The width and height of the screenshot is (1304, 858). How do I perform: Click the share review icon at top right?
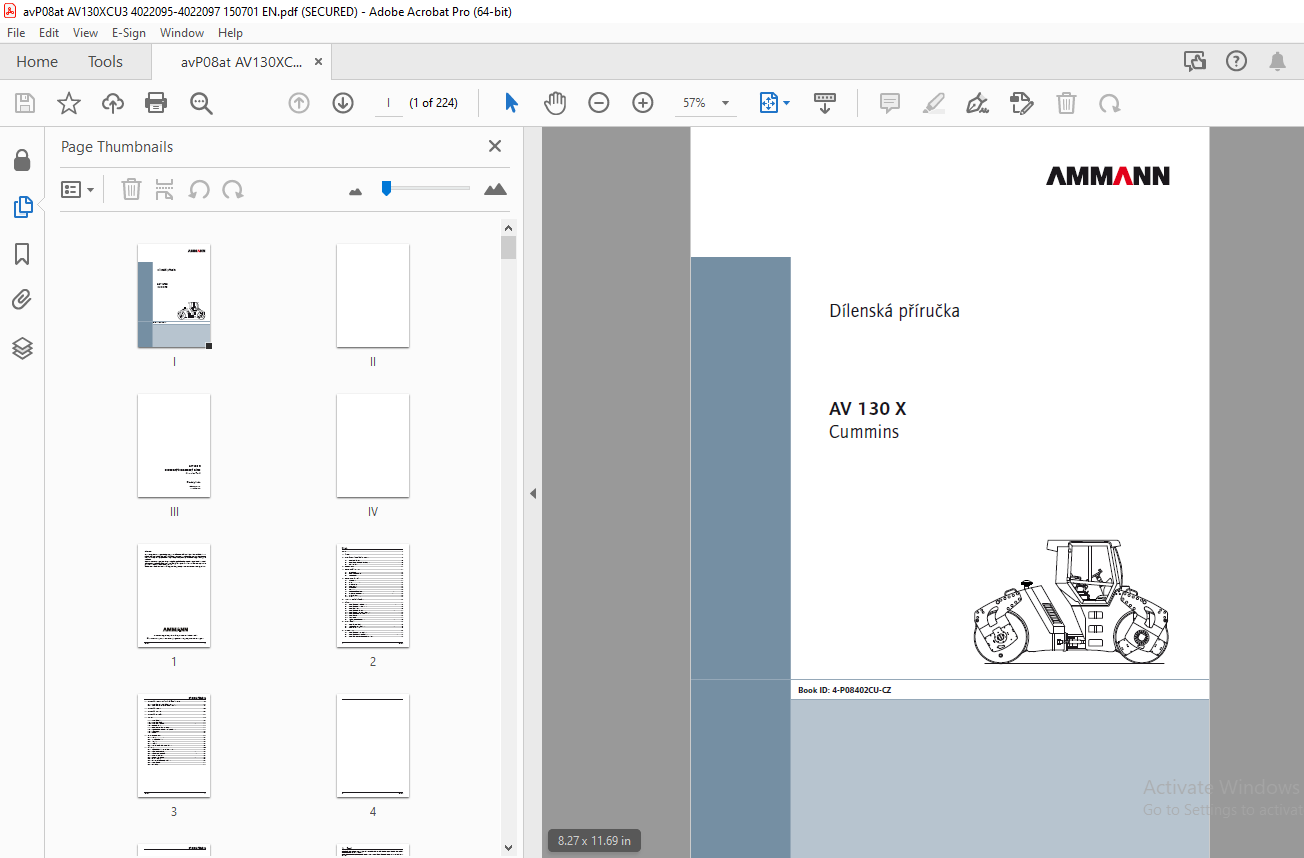[1195, 62]
